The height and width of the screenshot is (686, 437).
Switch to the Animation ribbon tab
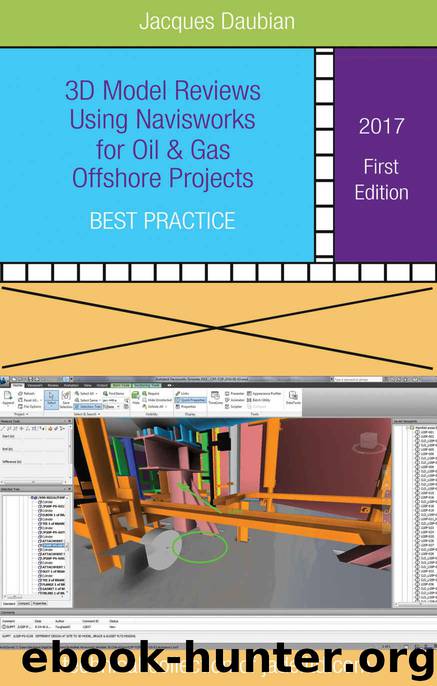pyautogui.click(x=71, y=385)
